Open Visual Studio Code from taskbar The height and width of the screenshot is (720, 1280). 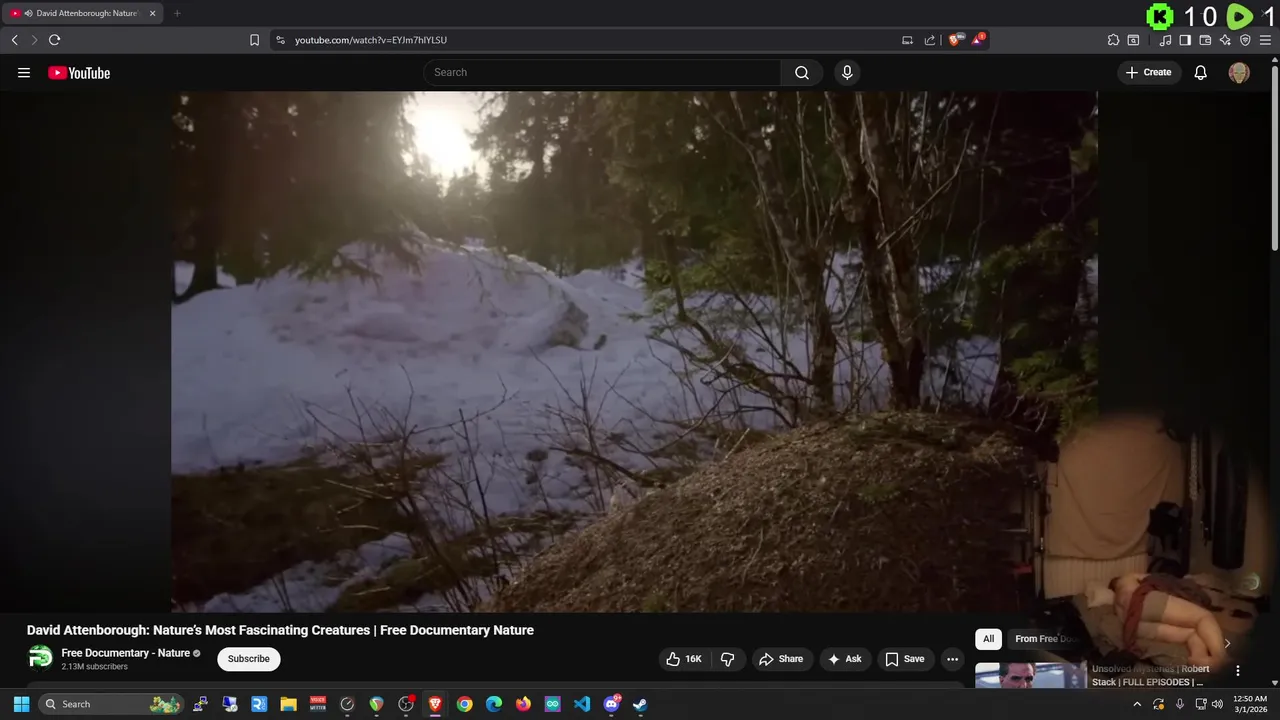pos(582,704)
